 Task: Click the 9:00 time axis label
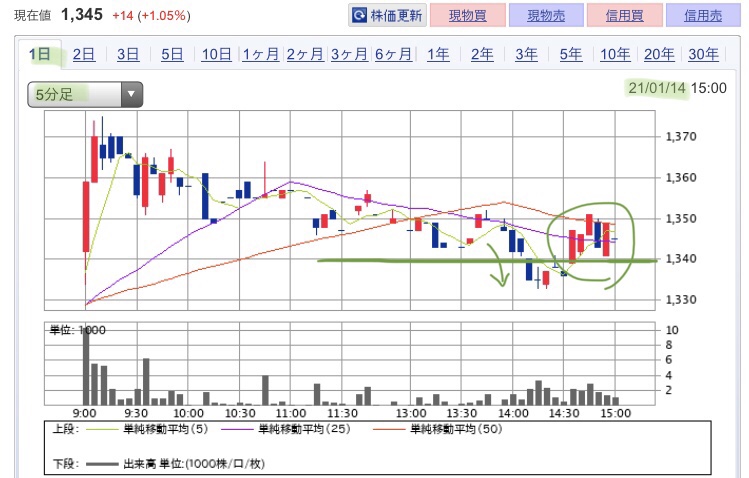[85, 413]
